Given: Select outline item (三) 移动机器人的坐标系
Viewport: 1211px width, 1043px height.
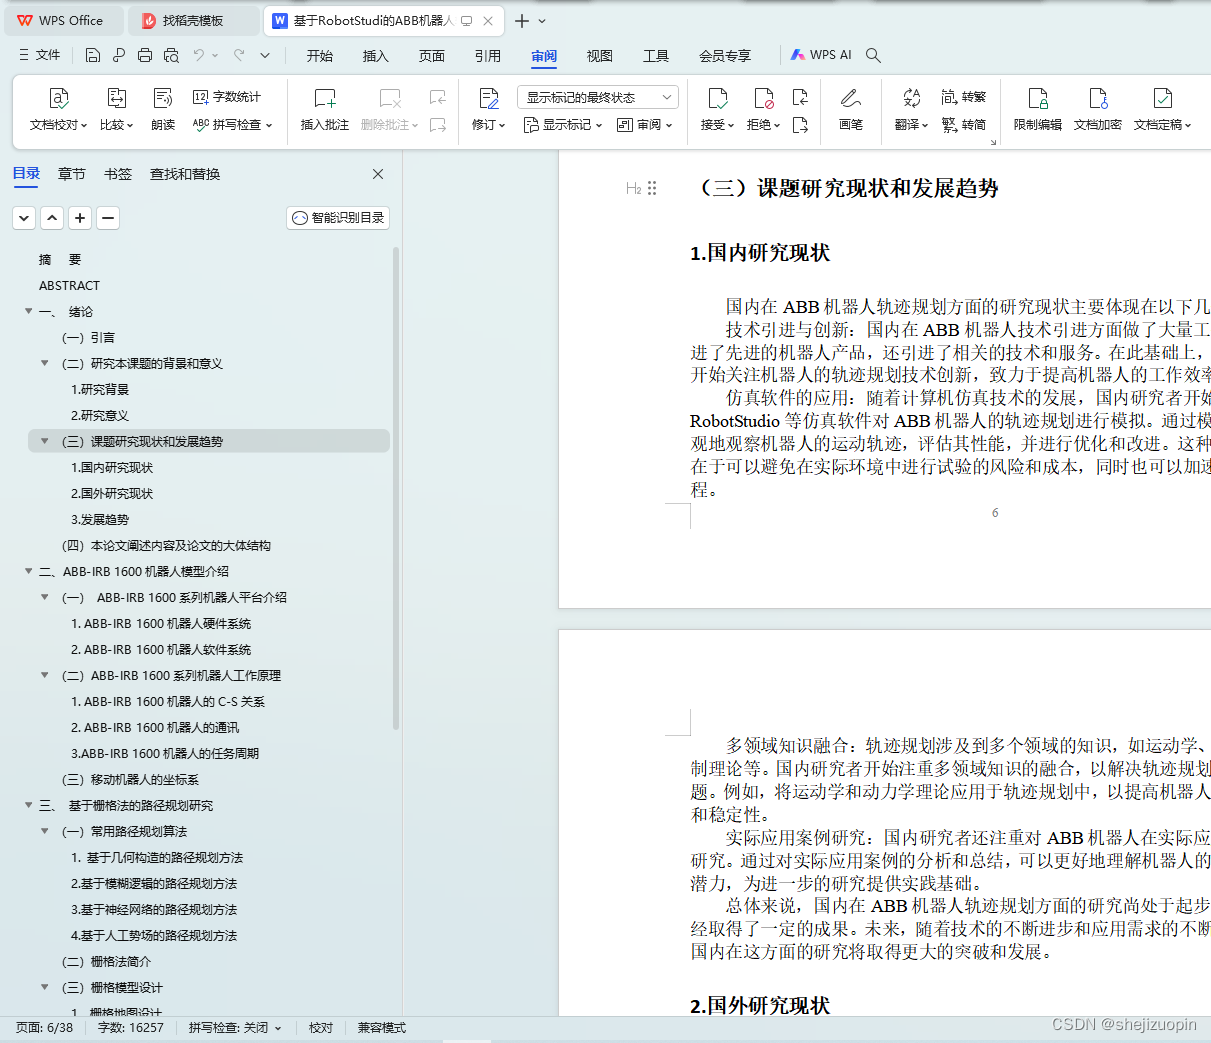Looking at the screenshot, I should 130,779.
